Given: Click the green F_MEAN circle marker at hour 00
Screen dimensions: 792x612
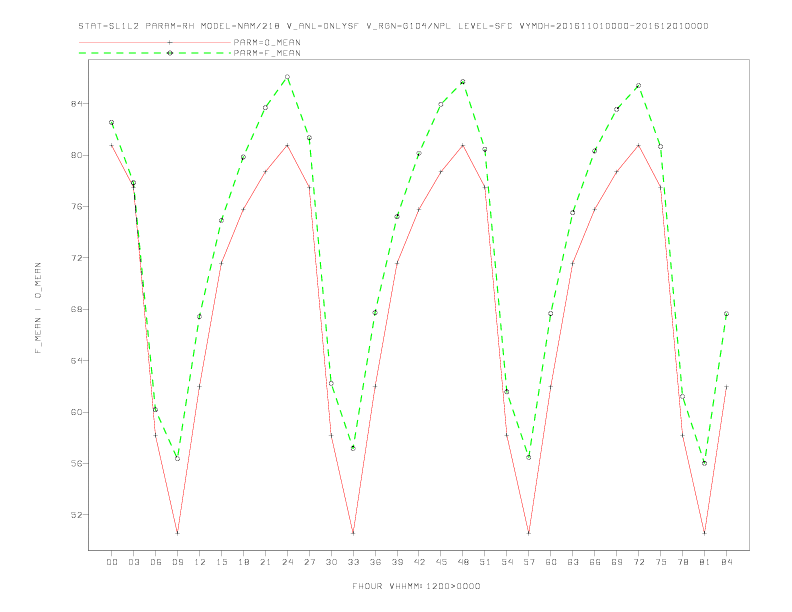Looking at the screenshot, I should [x=112, y=122].
